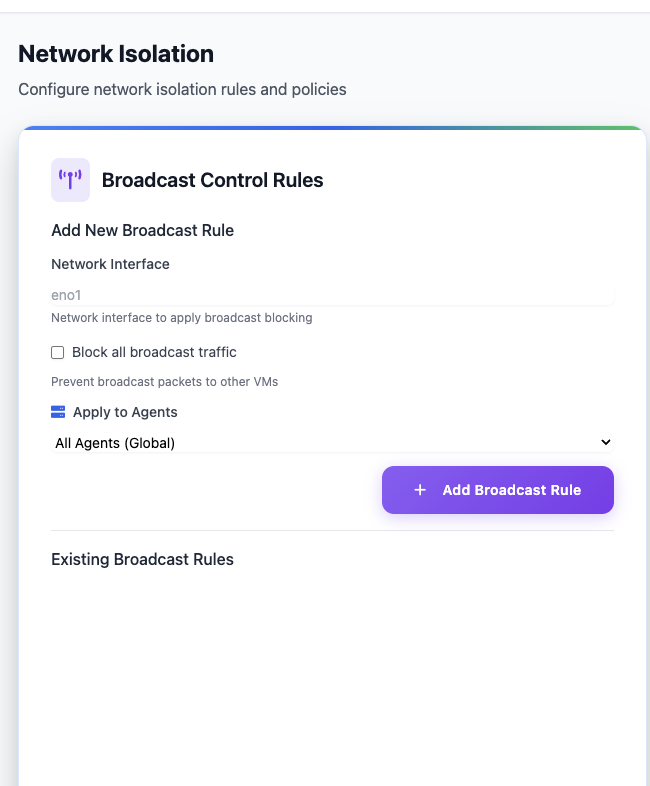Click the Add New Broadcast Rule subheading

(x=142, y=230)
